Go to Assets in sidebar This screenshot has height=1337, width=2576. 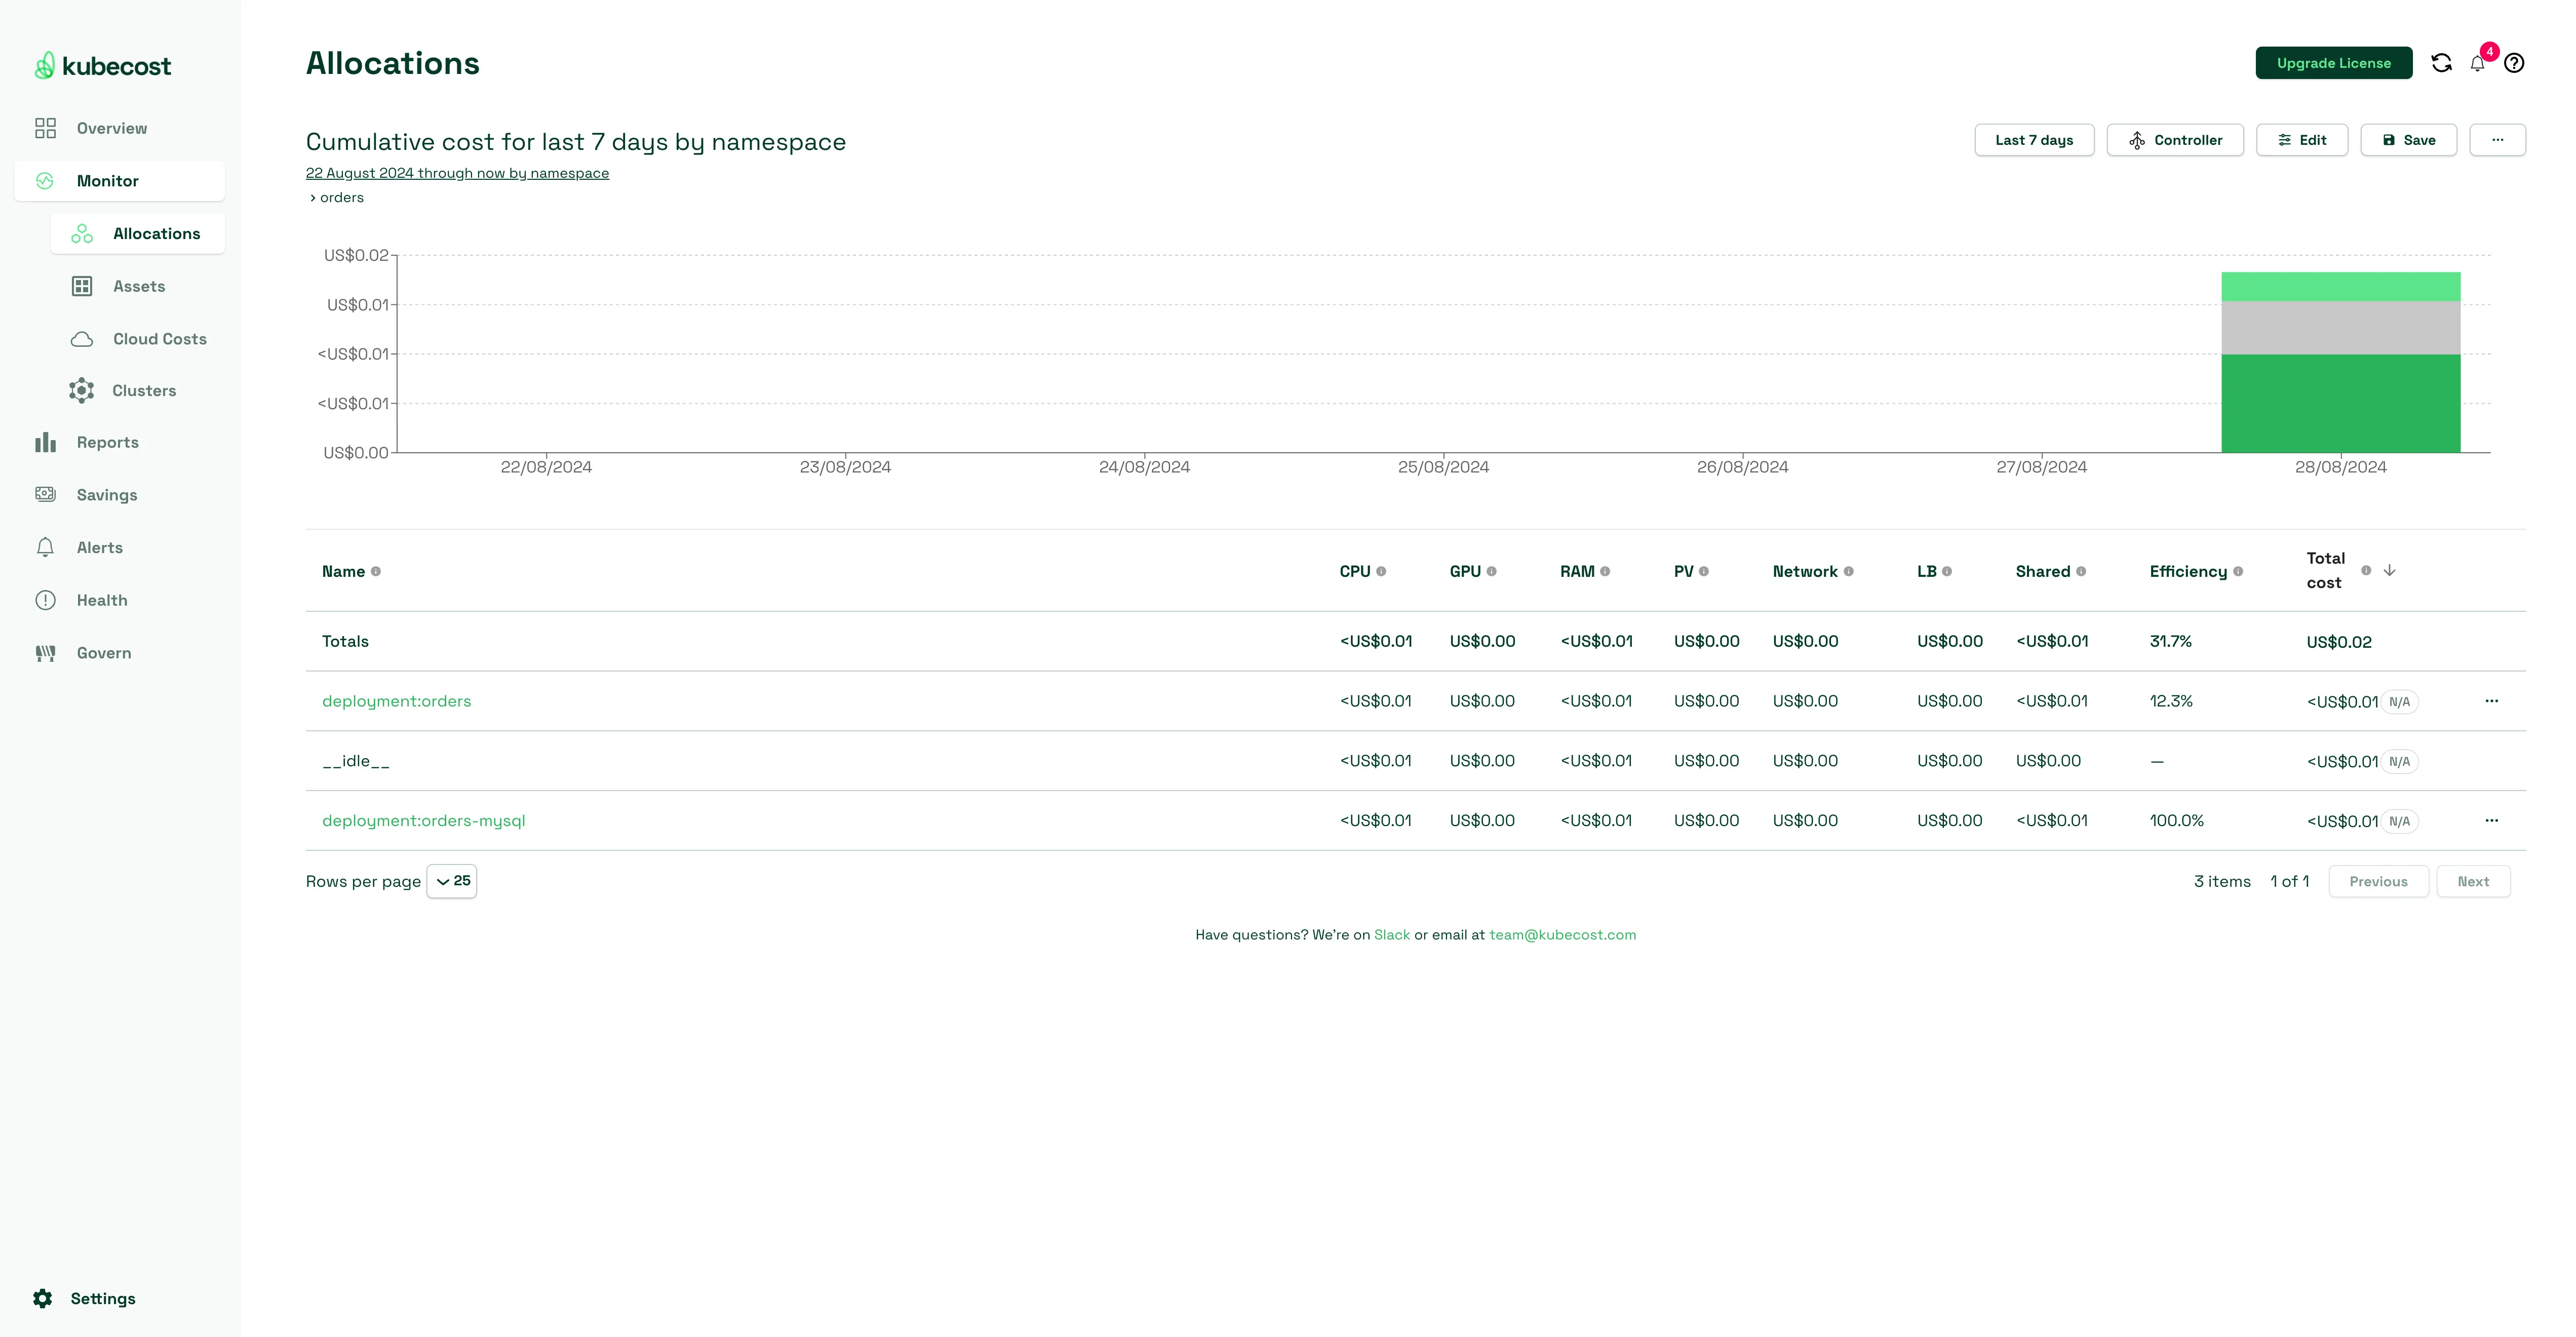coord(138,286)
